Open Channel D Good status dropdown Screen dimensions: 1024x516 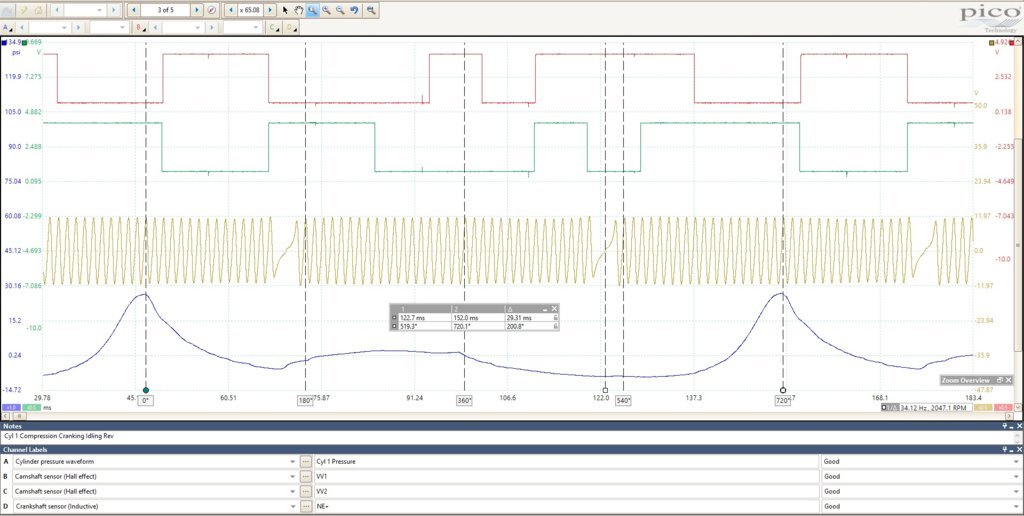tap(1014, 506)
